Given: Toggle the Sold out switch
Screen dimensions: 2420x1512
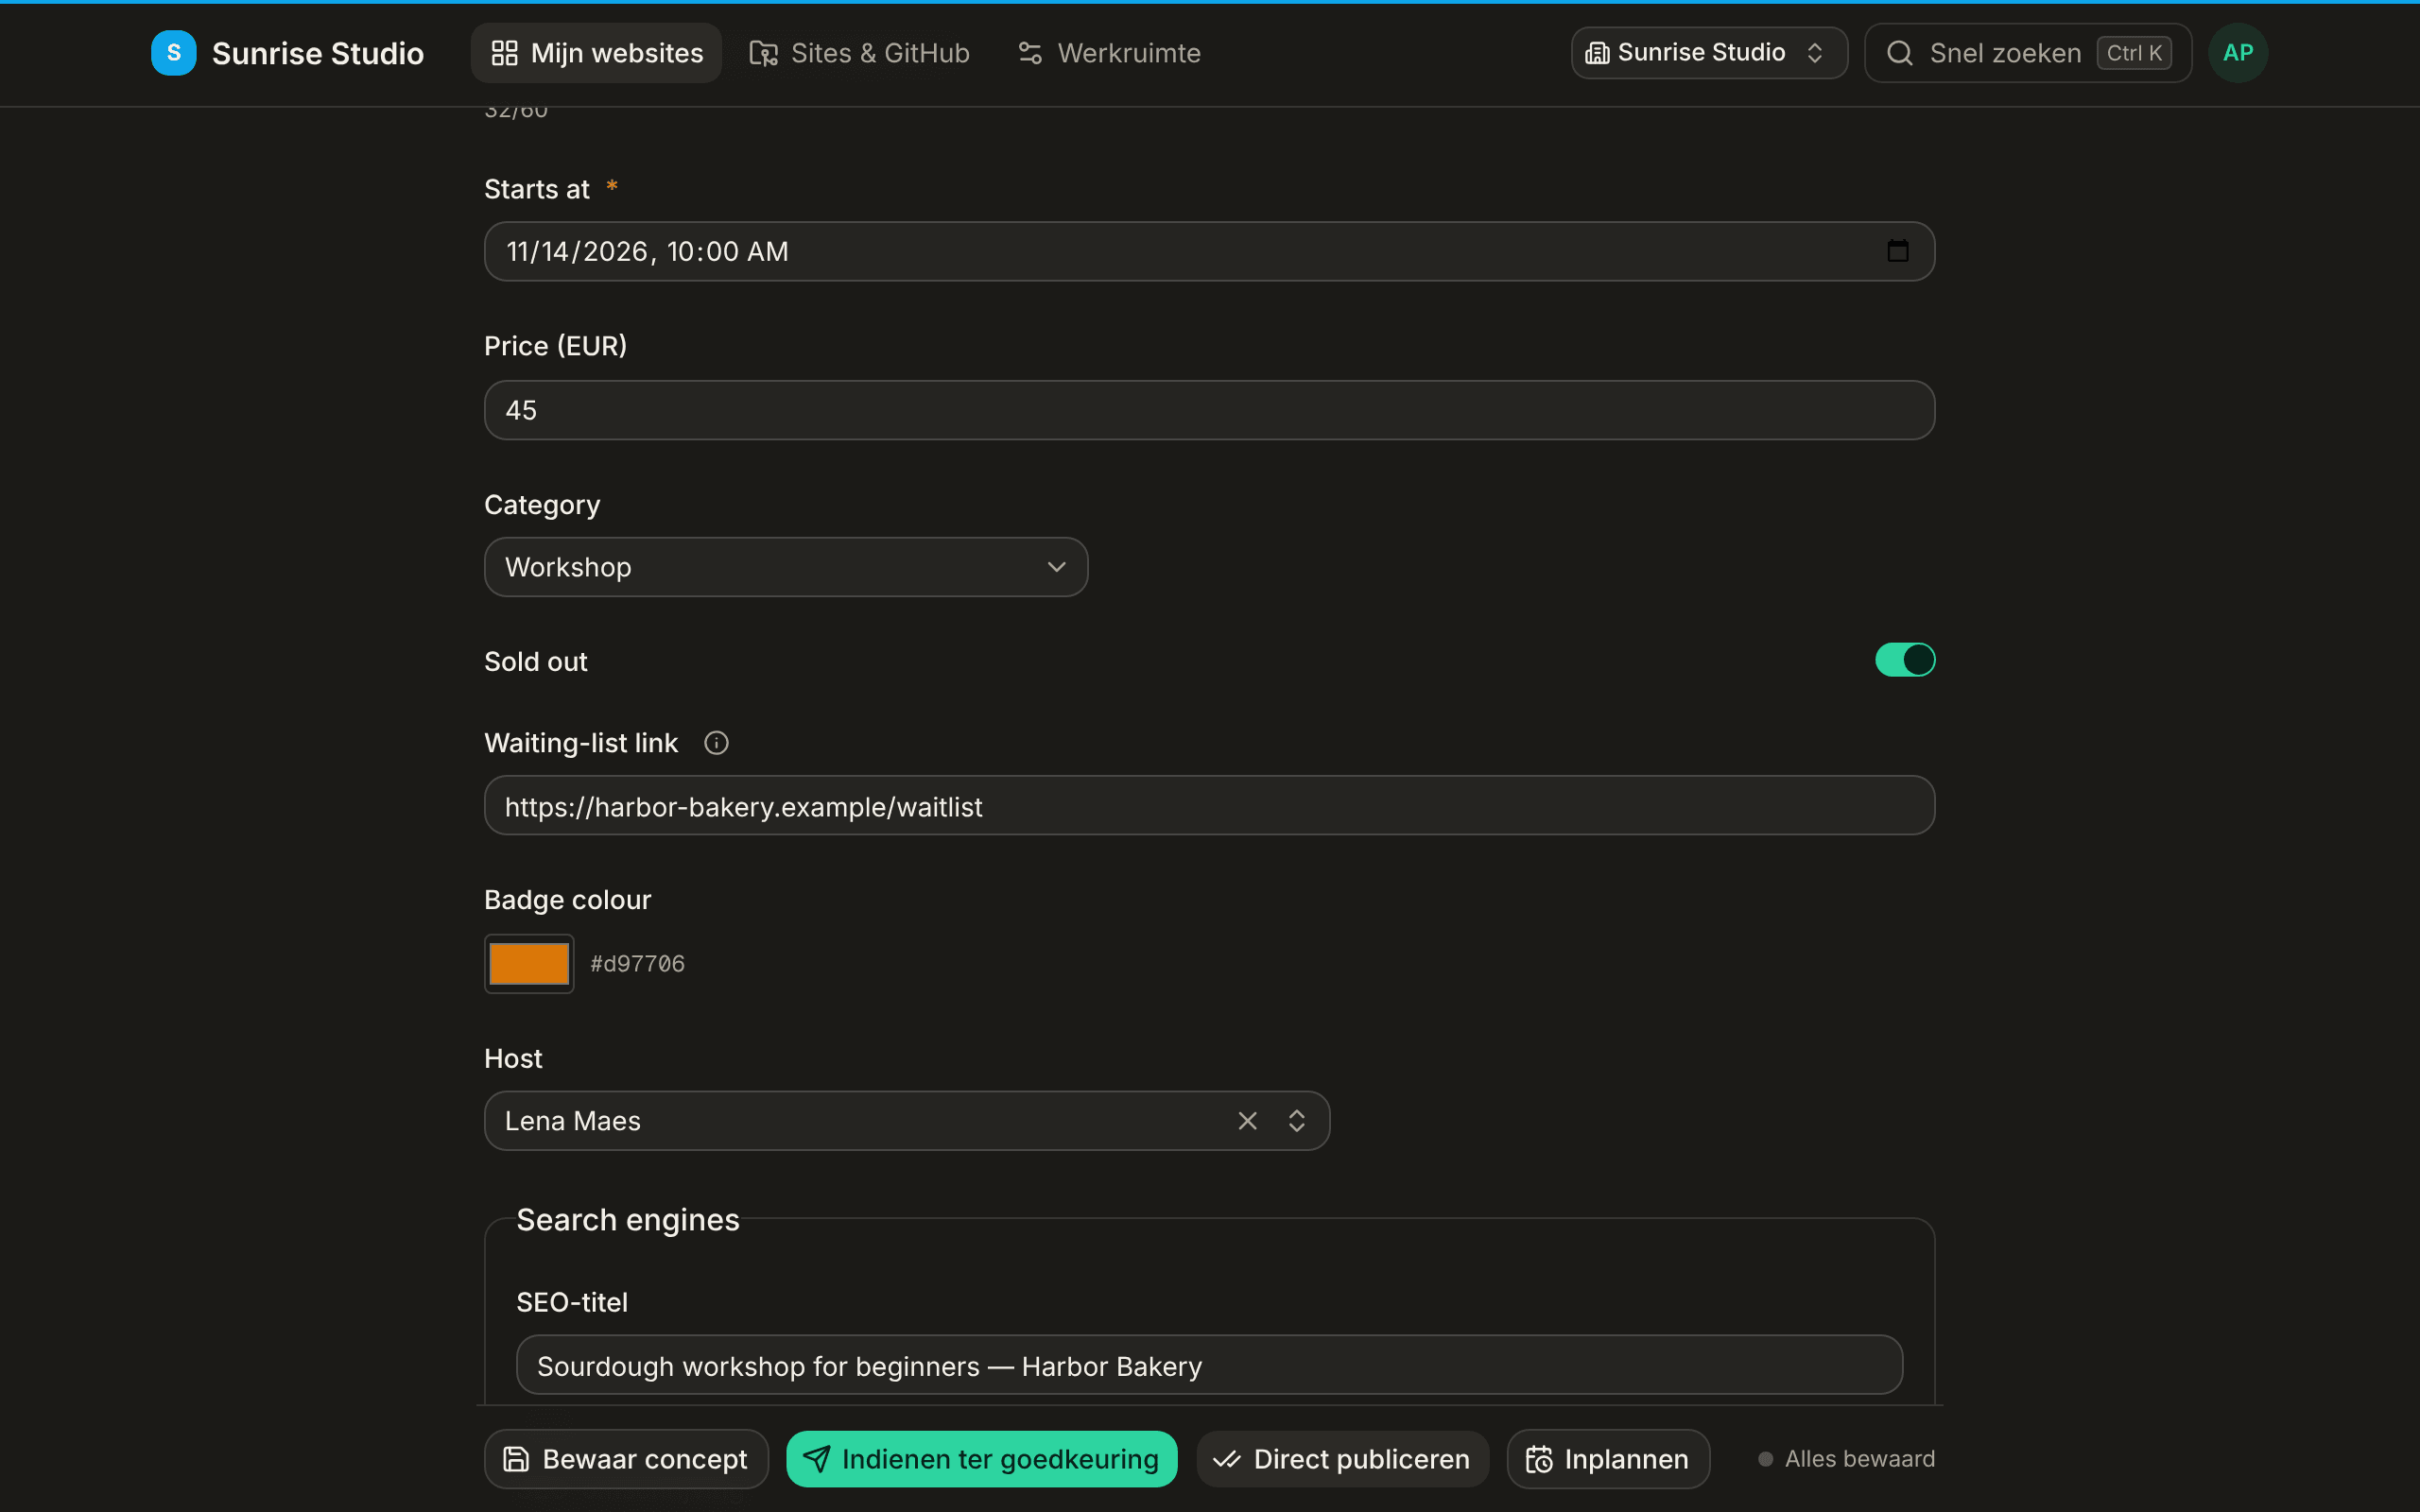Looking at the screenshot, I should pos(1905,660).
